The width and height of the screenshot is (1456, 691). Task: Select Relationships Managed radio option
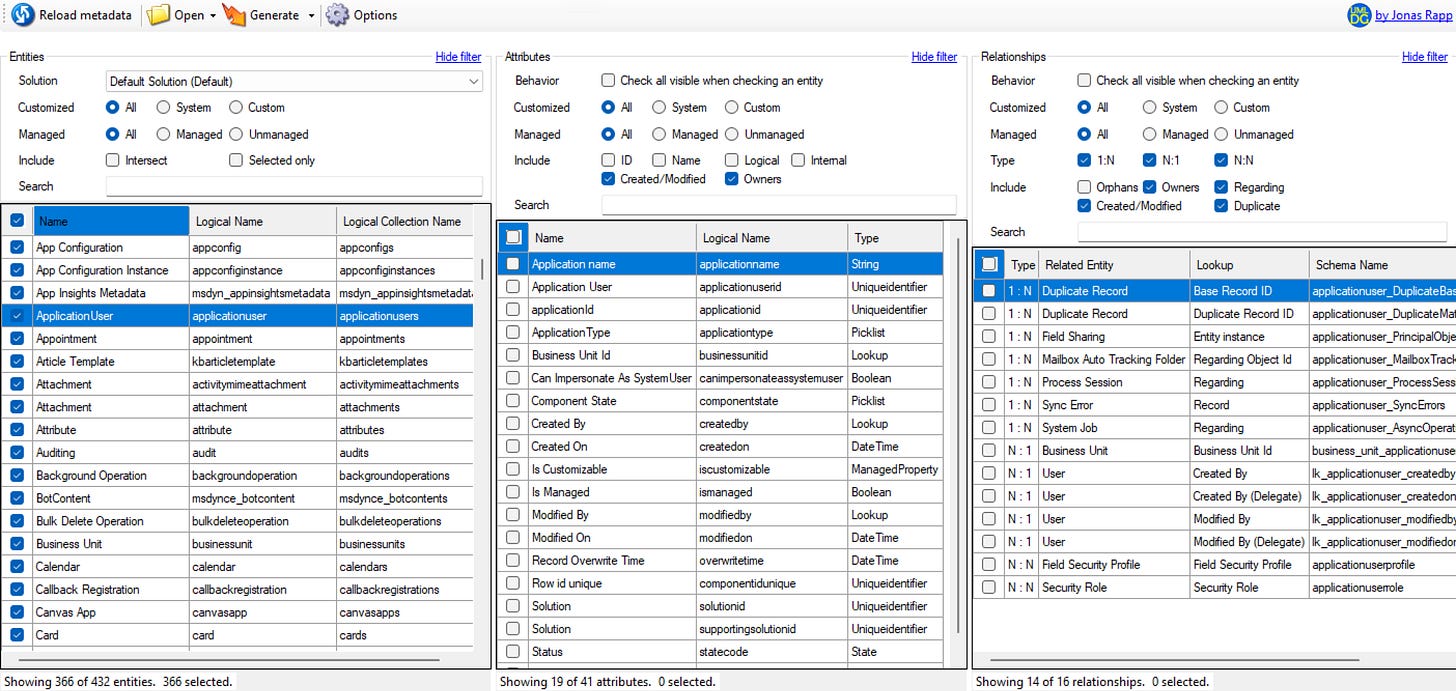[1150, 134]
